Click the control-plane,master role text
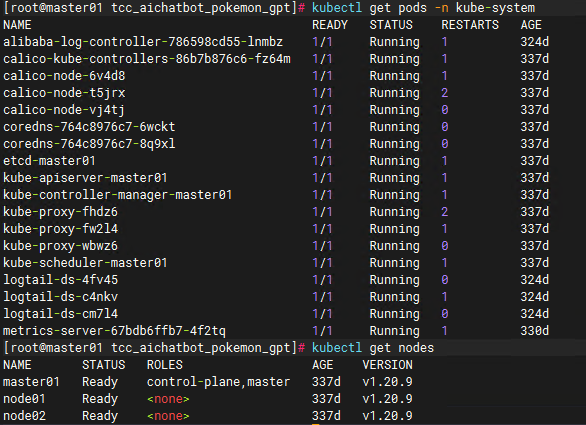The height and width of the screenshot is (425, 586). (x=218, y=382)
